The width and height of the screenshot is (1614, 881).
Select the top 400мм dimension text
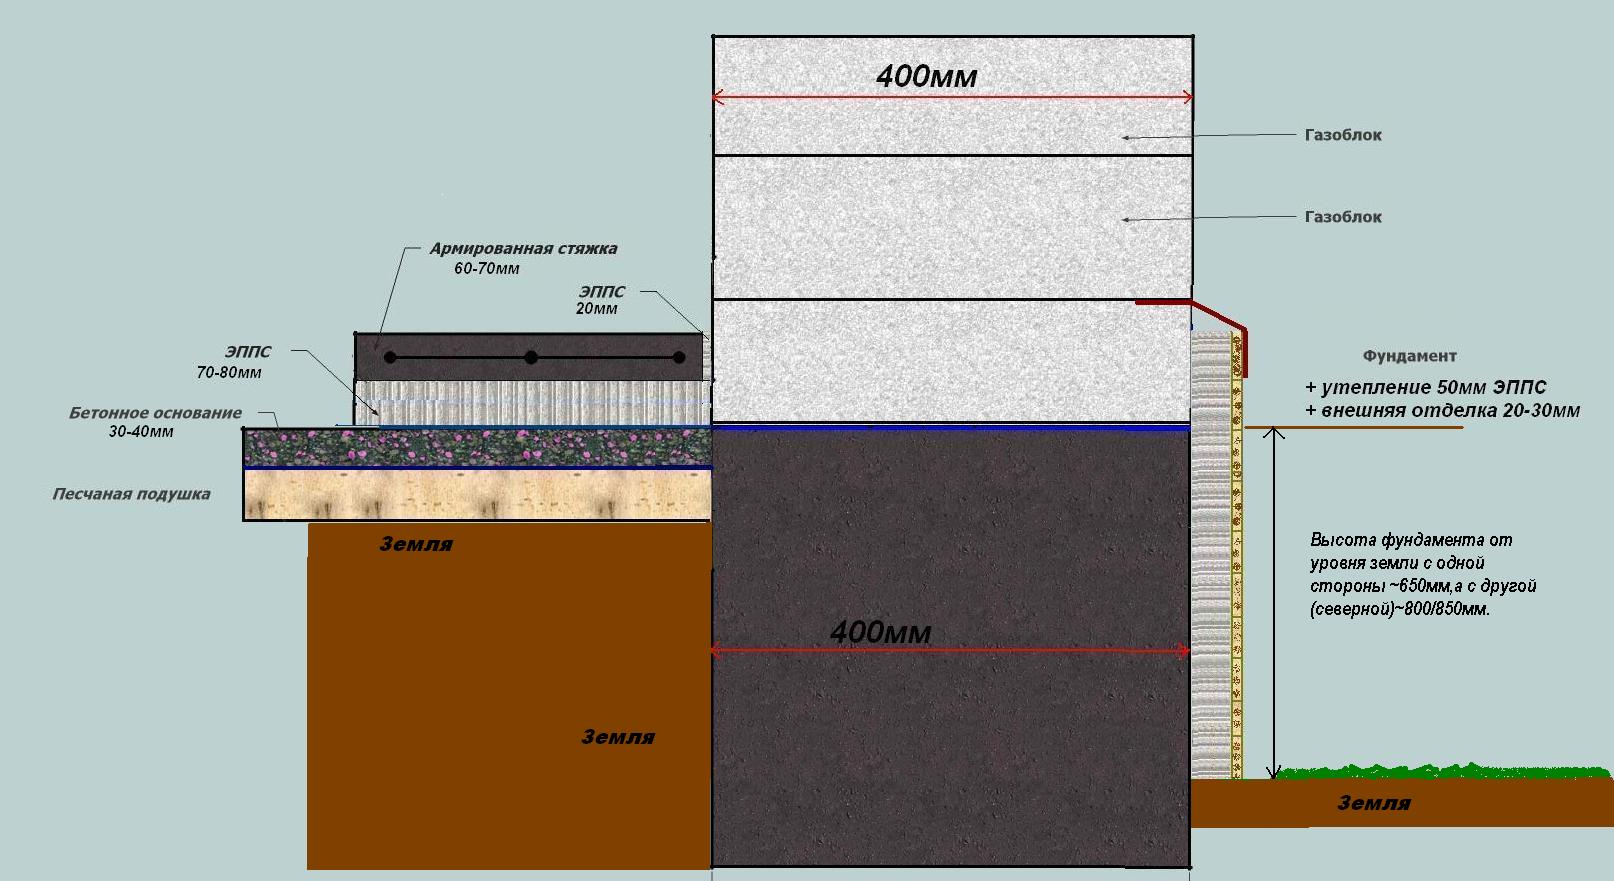coord(927,76)
